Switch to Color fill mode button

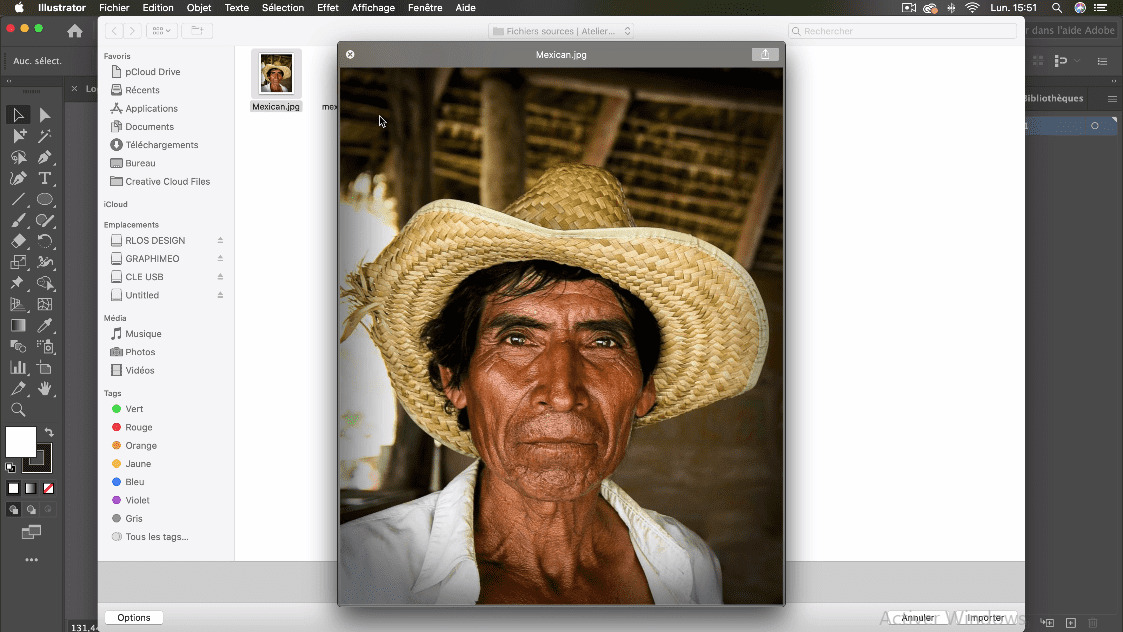tap(14, 489)
